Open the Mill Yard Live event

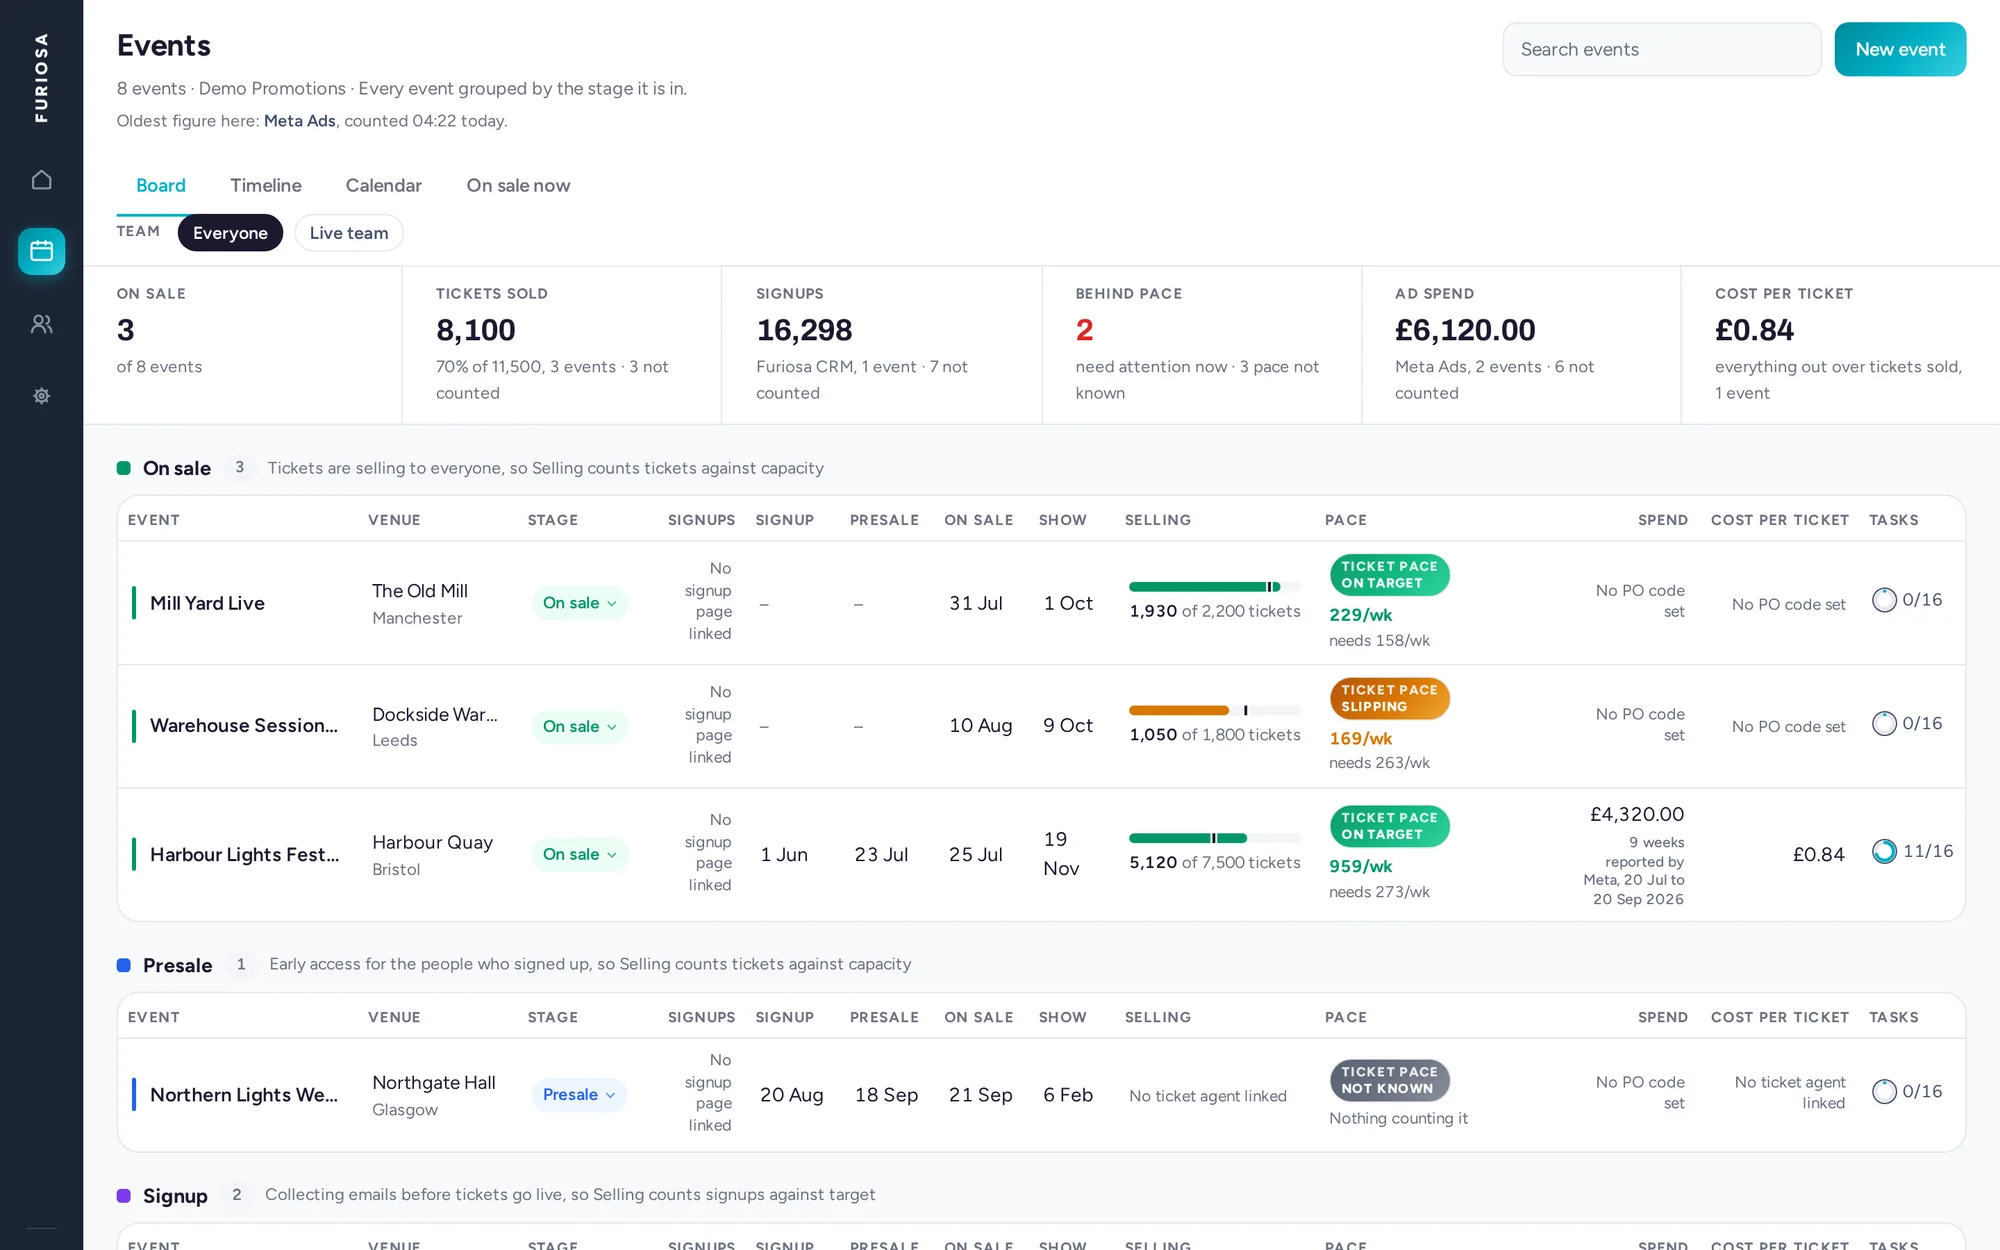207,603
